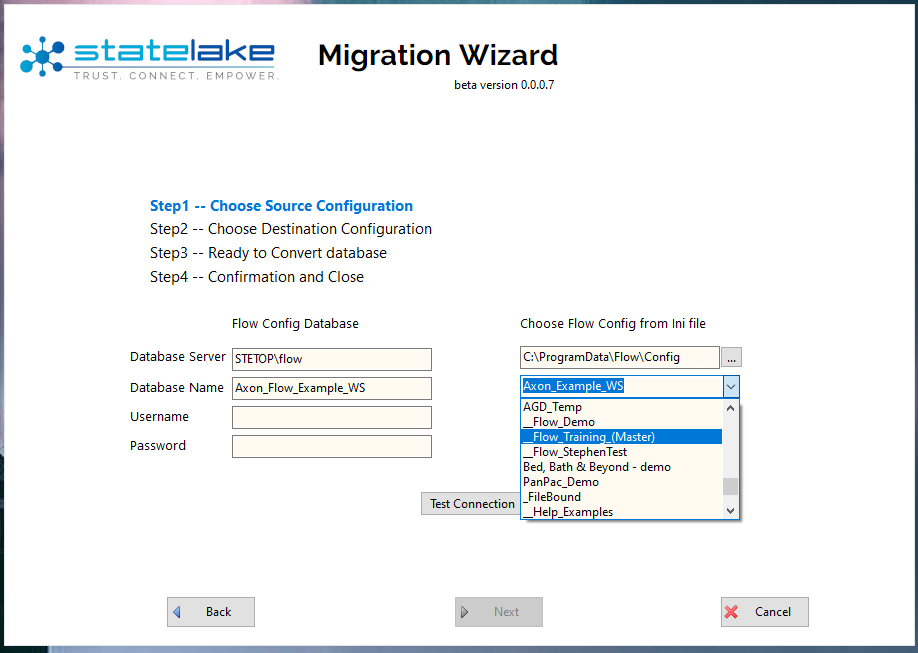
Task: Click the ini file path field
Action: 620,357
